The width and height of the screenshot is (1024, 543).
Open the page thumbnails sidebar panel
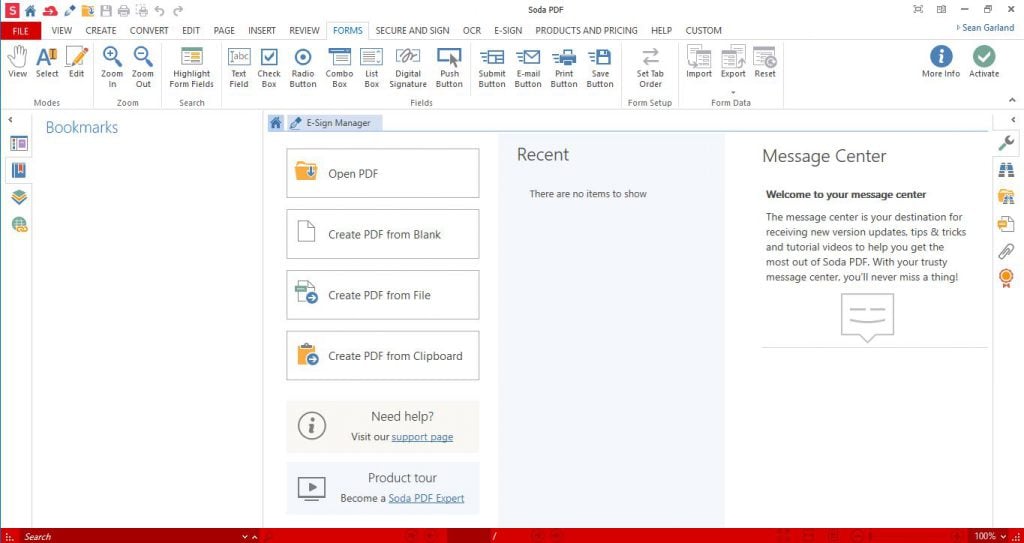pyautogui.click(x=19, y=144)
